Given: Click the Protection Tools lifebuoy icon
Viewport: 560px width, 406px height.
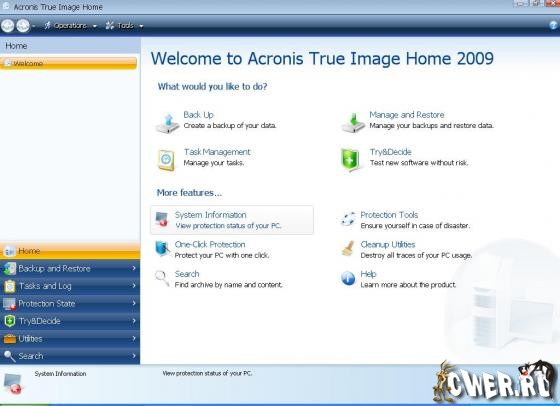Looking at the screenshot, I should tap(348, 219).
